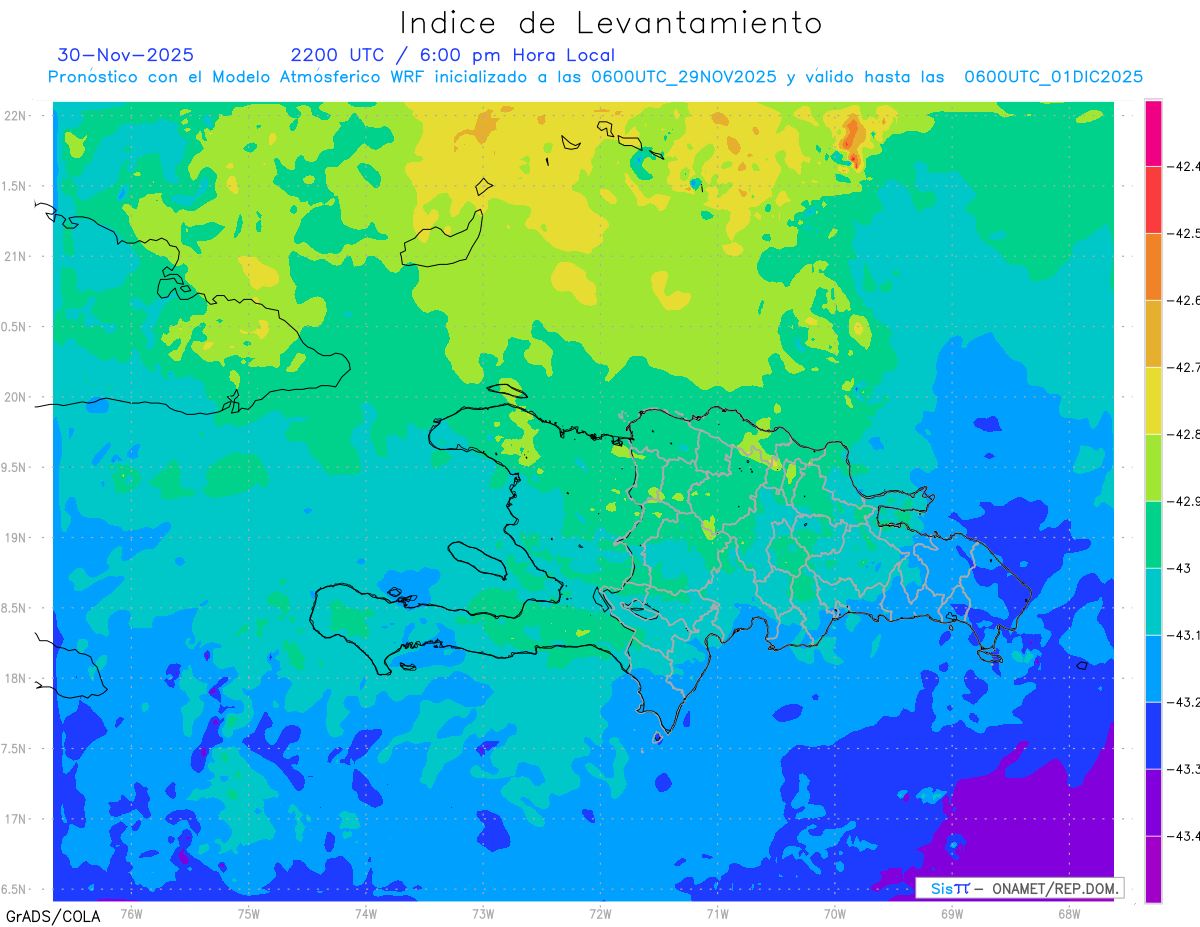The image size is (1200, 927).
Task: Click the 75W longitude label
Action: point(248,913)
